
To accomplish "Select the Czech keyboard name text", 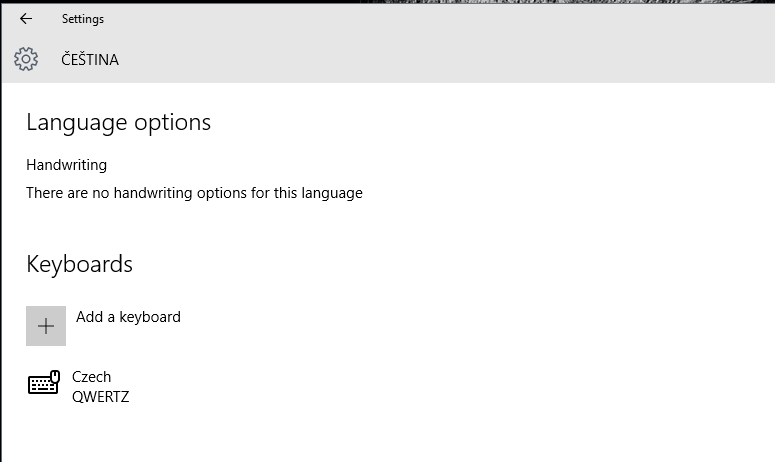I will [x=92, y=377].
